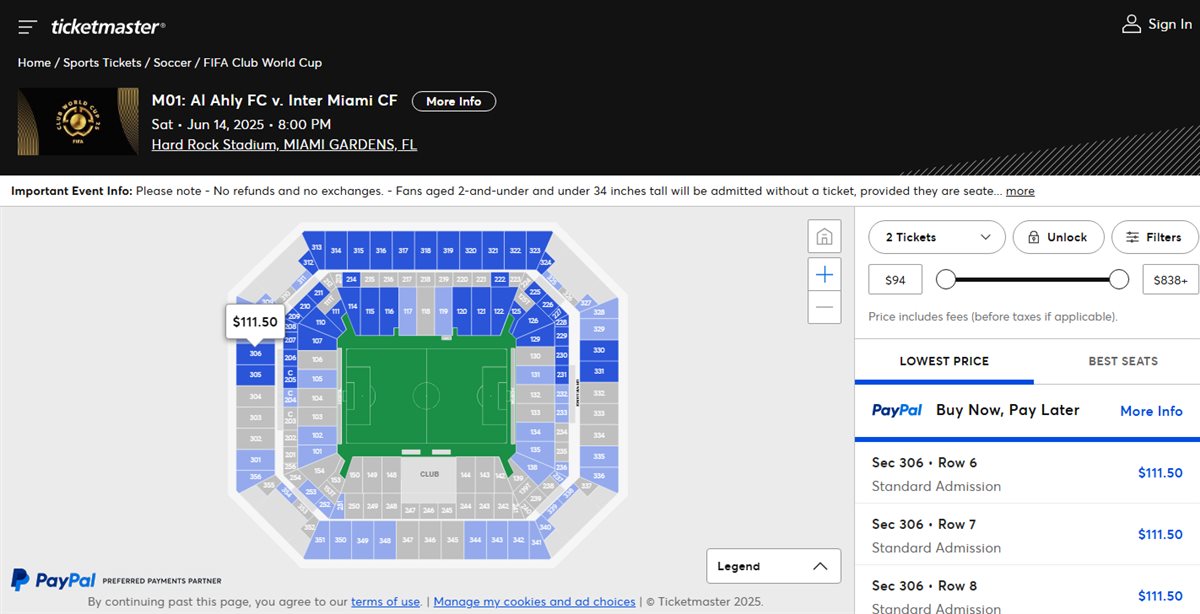Zoom in on the seat map
1200x614 pixels.
[825, 274]
